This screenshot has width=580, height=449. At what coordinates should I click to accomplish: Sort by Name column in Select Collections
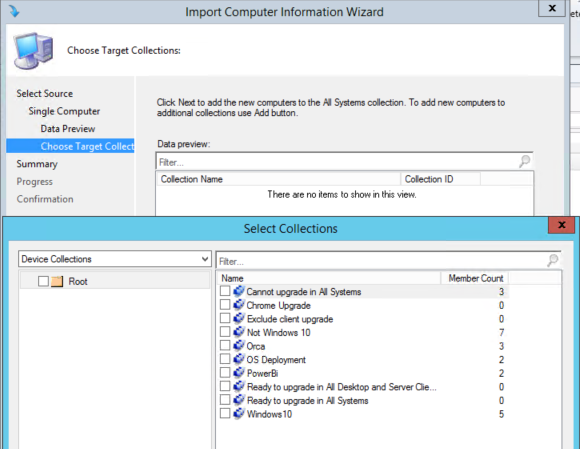tap(329, 278)
